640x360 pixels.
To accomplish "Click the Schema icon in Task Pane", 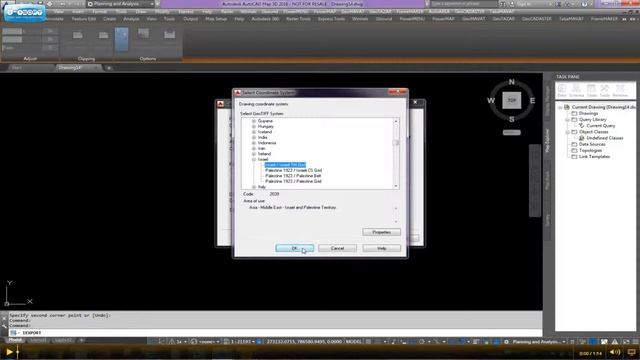I will point(576,91).
